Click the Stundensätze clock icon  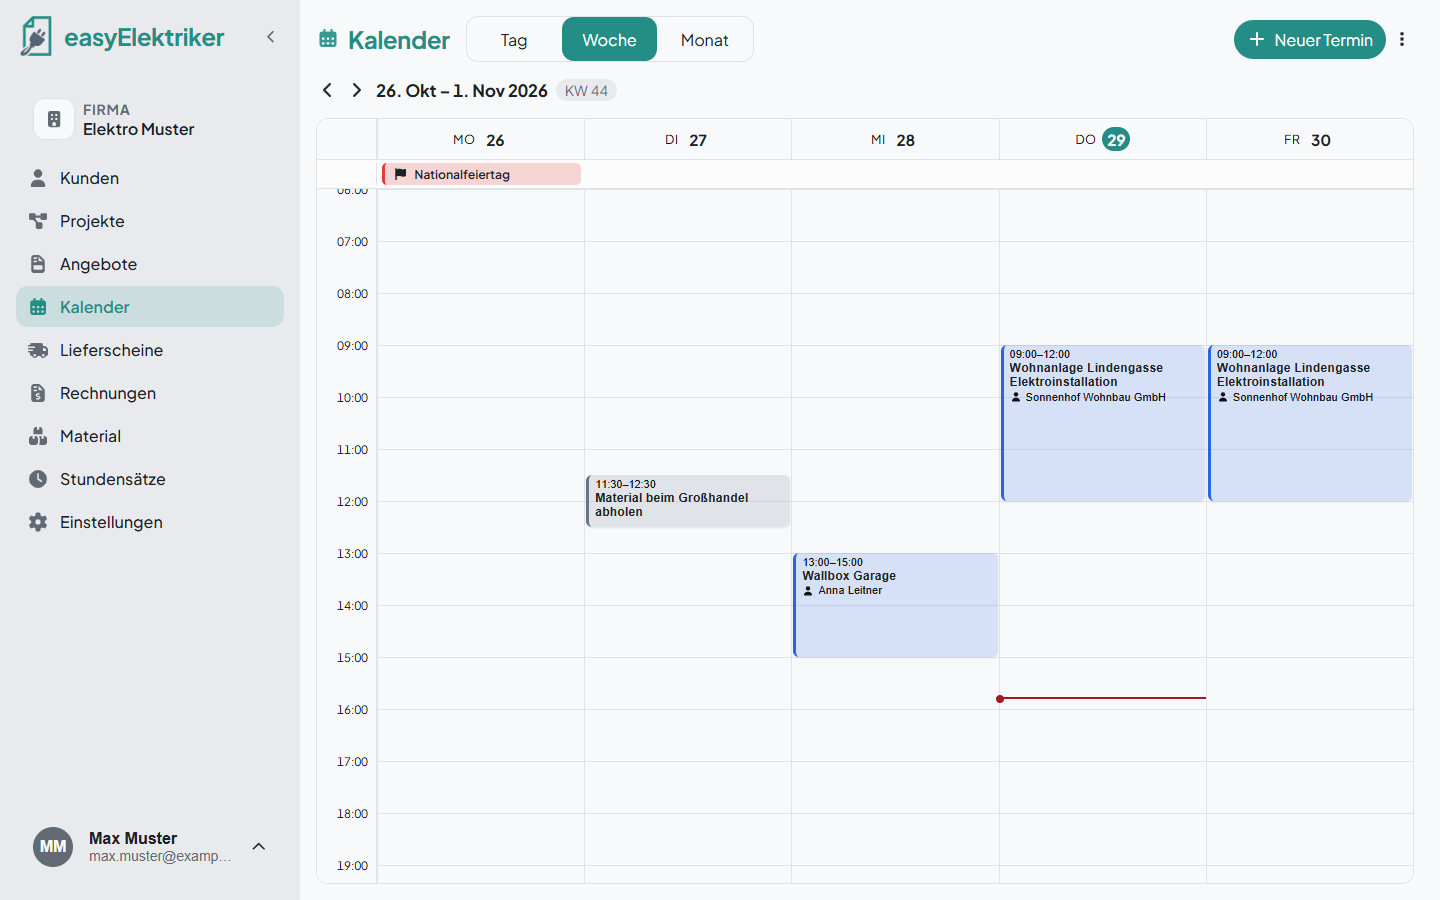38,479
